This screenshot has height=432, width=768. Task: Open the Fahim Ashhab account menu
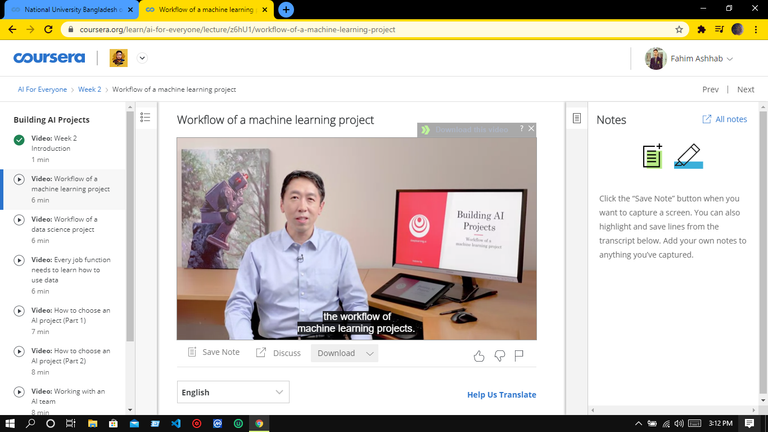[690, 59]
